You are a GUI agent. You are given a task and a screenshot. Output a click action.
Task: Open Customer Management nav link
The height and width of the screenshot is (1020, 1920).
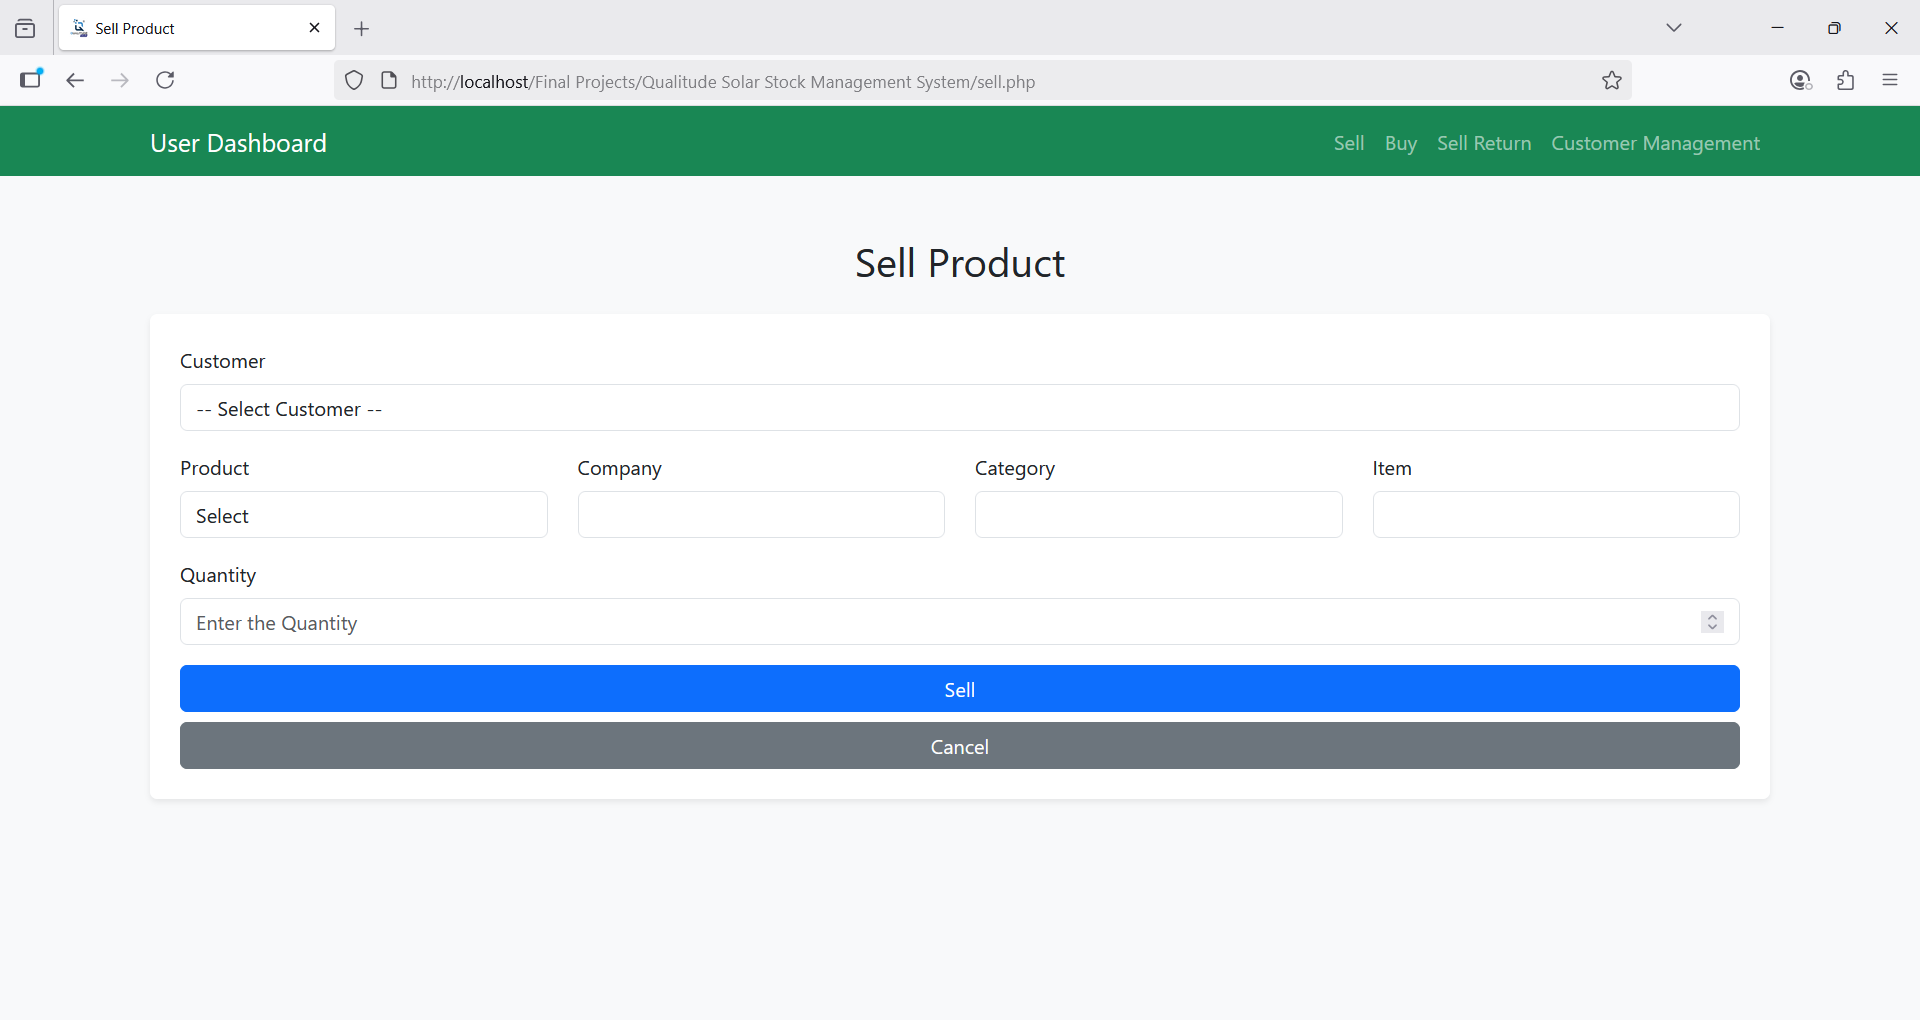[x=1655, y=143]
